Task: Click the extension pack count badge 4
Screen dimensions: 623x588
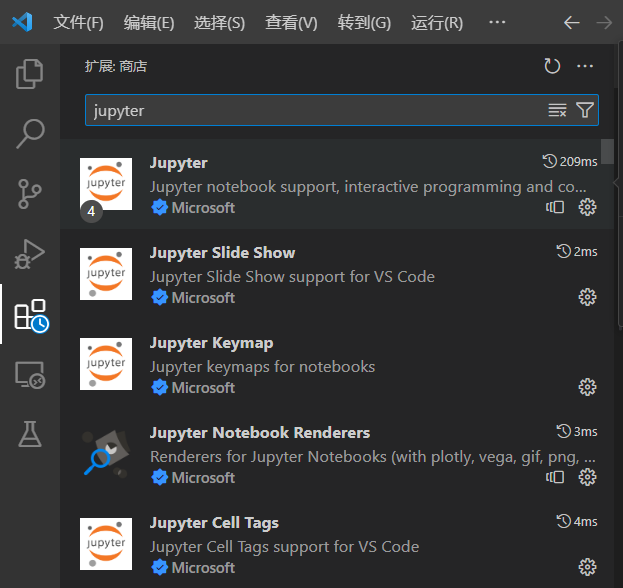Action: point(91,211)
